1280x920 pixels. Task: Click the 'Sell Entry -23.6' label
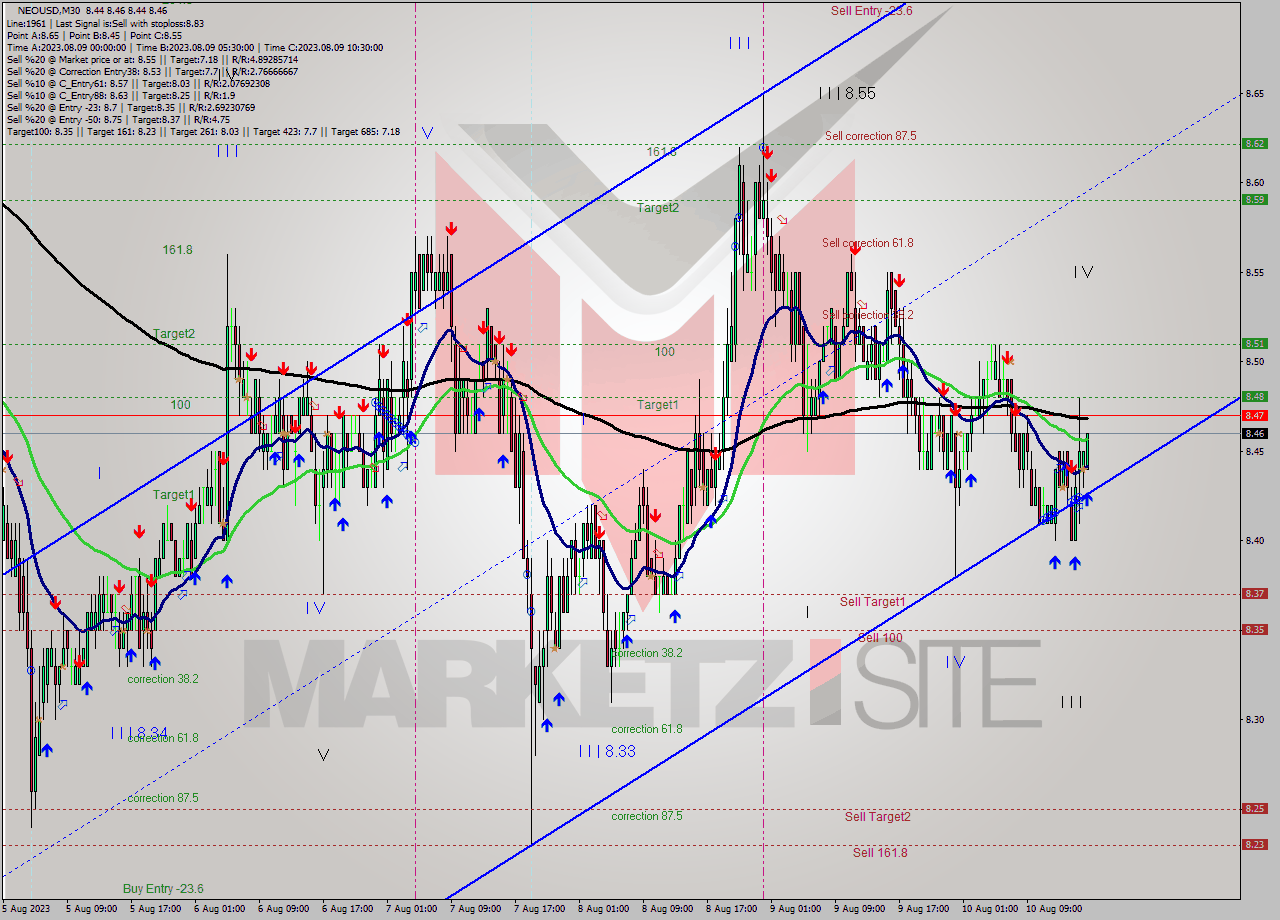click(x=872, y=11)
